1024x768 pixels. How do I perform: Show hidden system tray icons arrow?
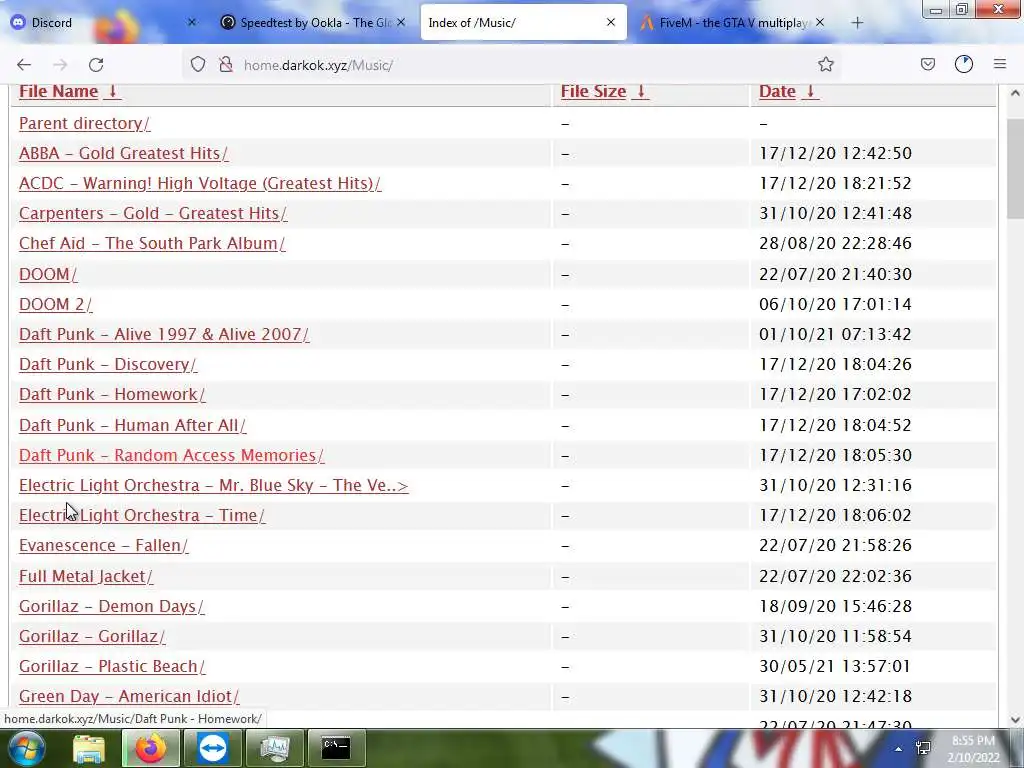[899, 749]
